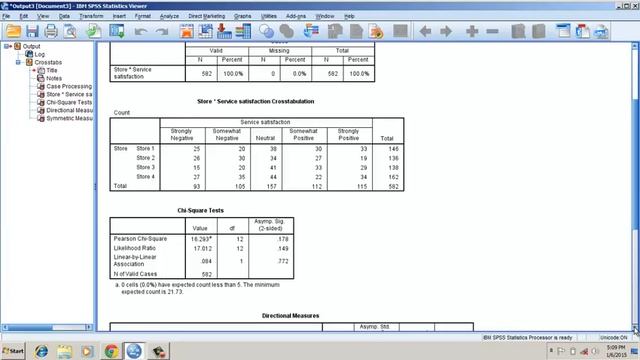Open the File menu

(6, 16)
